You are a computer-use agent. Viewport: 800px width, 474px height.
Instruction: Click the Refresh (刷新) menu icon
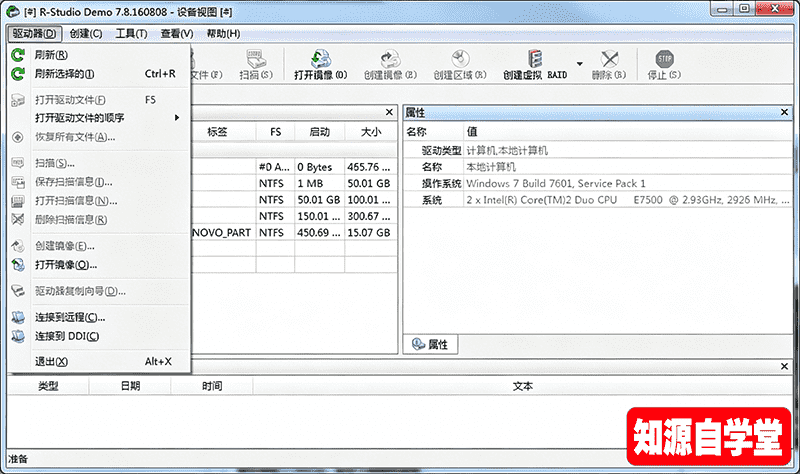click(18, 55)
